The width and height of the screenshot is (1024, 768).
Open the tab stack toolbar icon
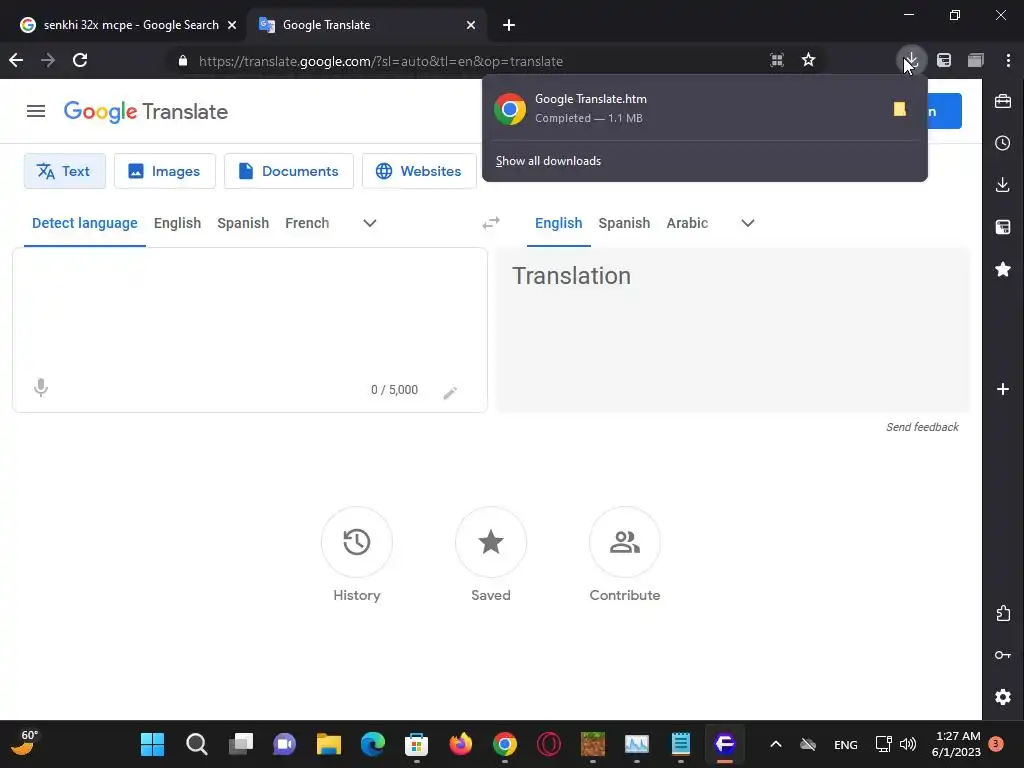coord(976,60)
